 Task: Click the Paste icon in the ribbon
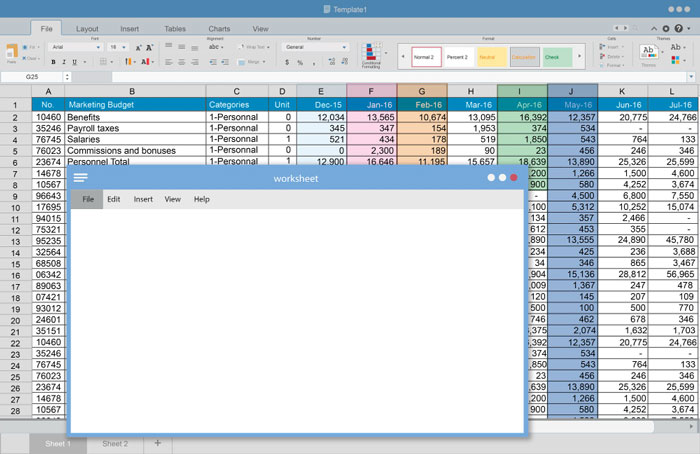pos(11,53)
